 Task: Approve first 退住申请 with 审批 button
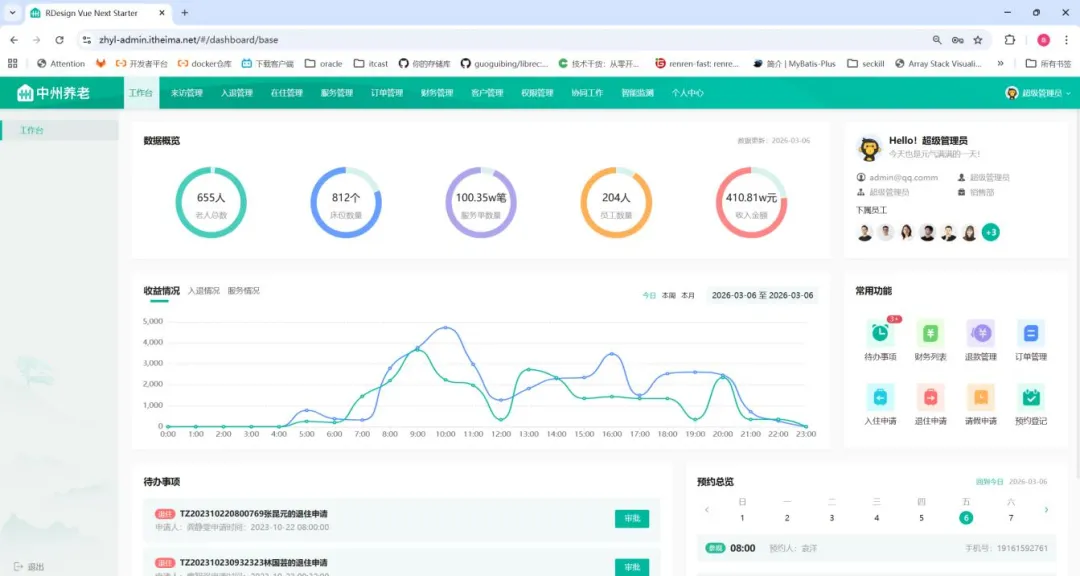[632, 519]
